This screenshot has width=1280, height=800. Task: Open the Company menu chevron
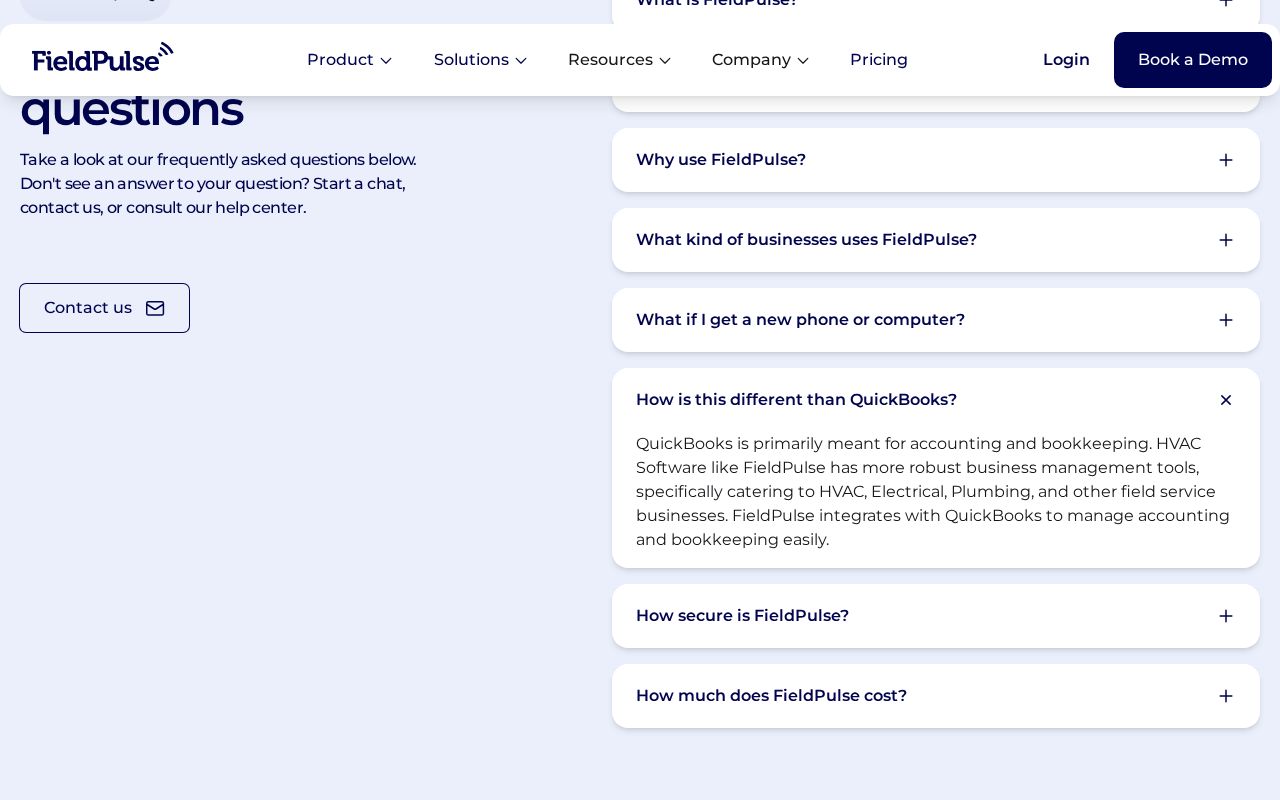[803, 61]
